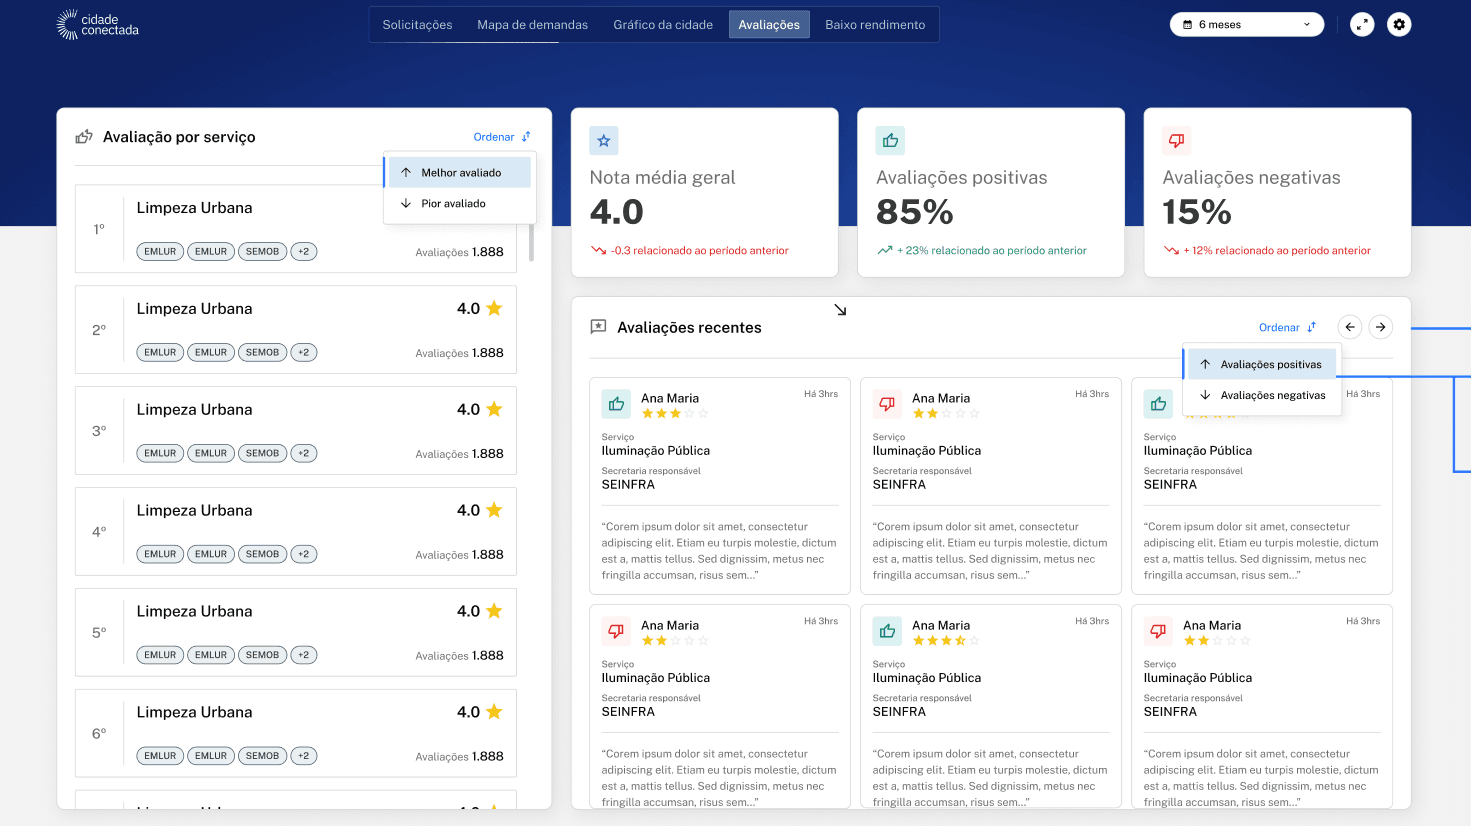Open Ordenar in Avaliação por serviço

pyautogui.click(x=502, y=137)
